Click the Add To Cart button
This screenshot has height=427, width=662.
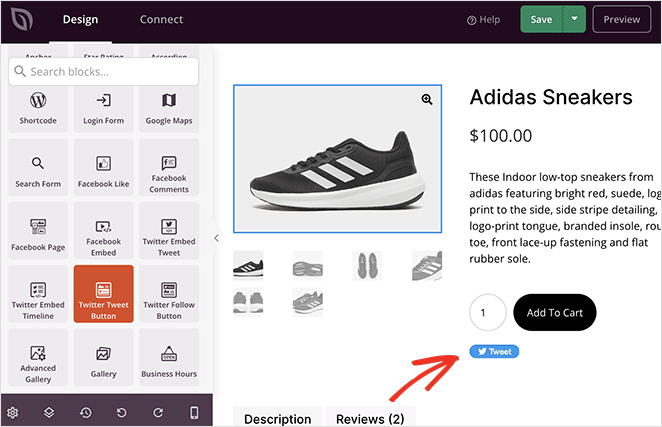point(555,313)
